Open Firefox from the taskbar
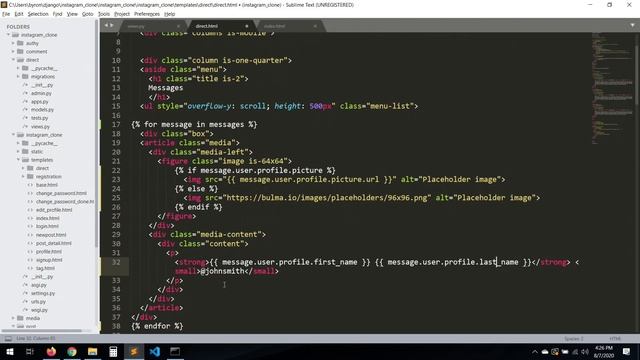640x360 pixels. pyautogui.click(x=51, y=351)
